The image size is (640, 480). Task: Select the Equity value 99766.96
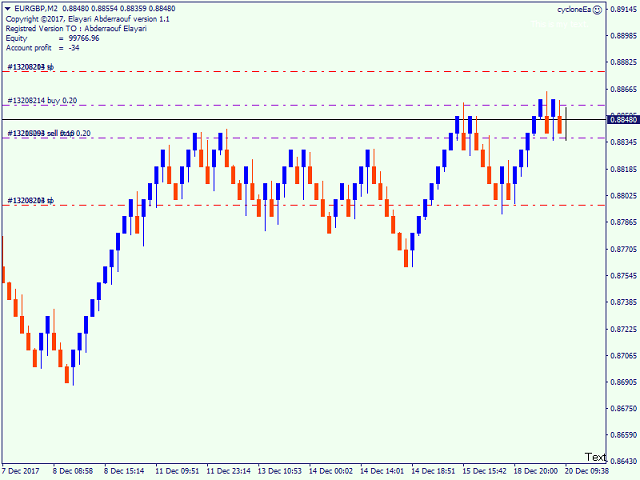[84, 38]
